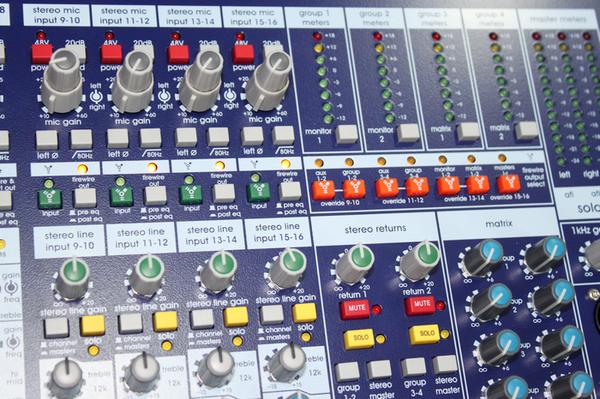Click the green firewire input button for 13-14

tap(190, 194)
